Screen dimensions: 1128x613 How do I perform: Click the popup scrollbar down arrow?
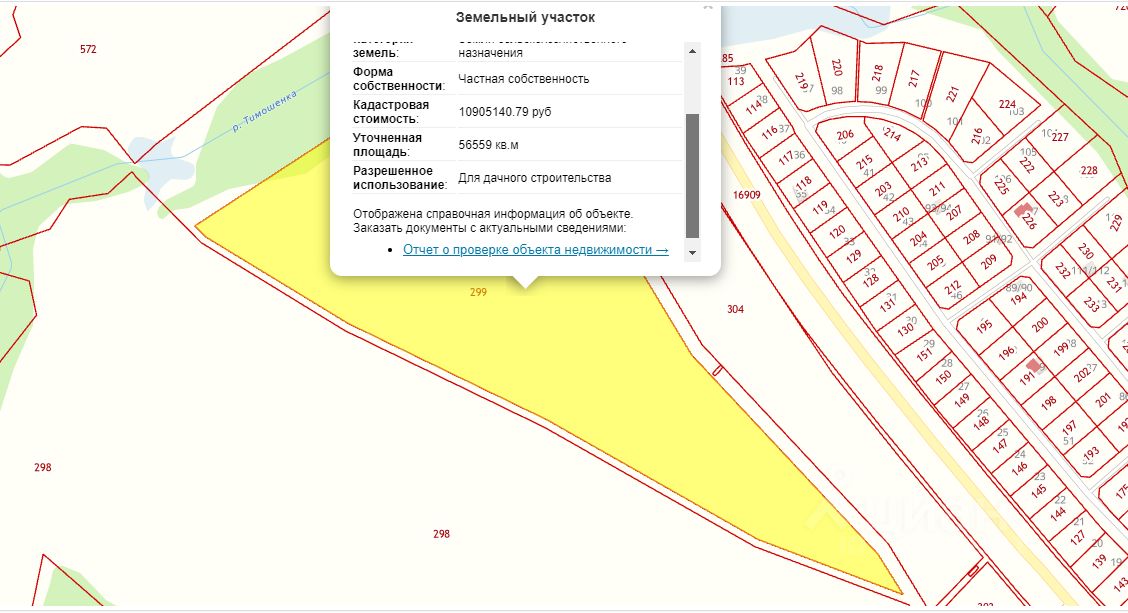click(x=692, y=253)
